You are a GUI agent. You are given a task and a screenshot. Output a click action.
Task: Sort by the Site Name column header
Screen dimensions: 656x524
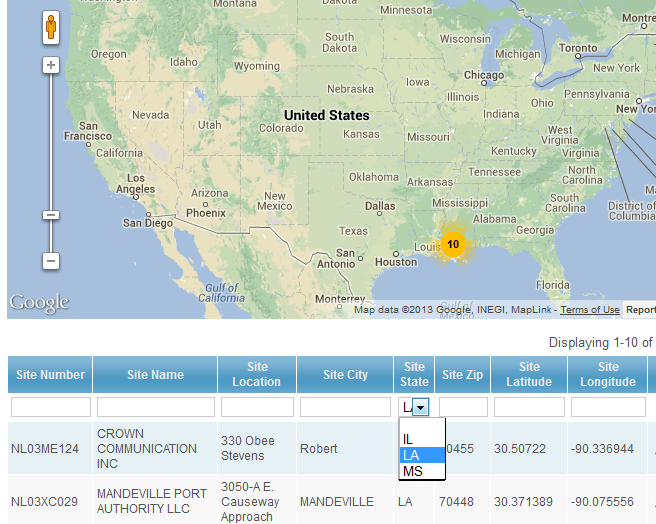pos(155,375)
